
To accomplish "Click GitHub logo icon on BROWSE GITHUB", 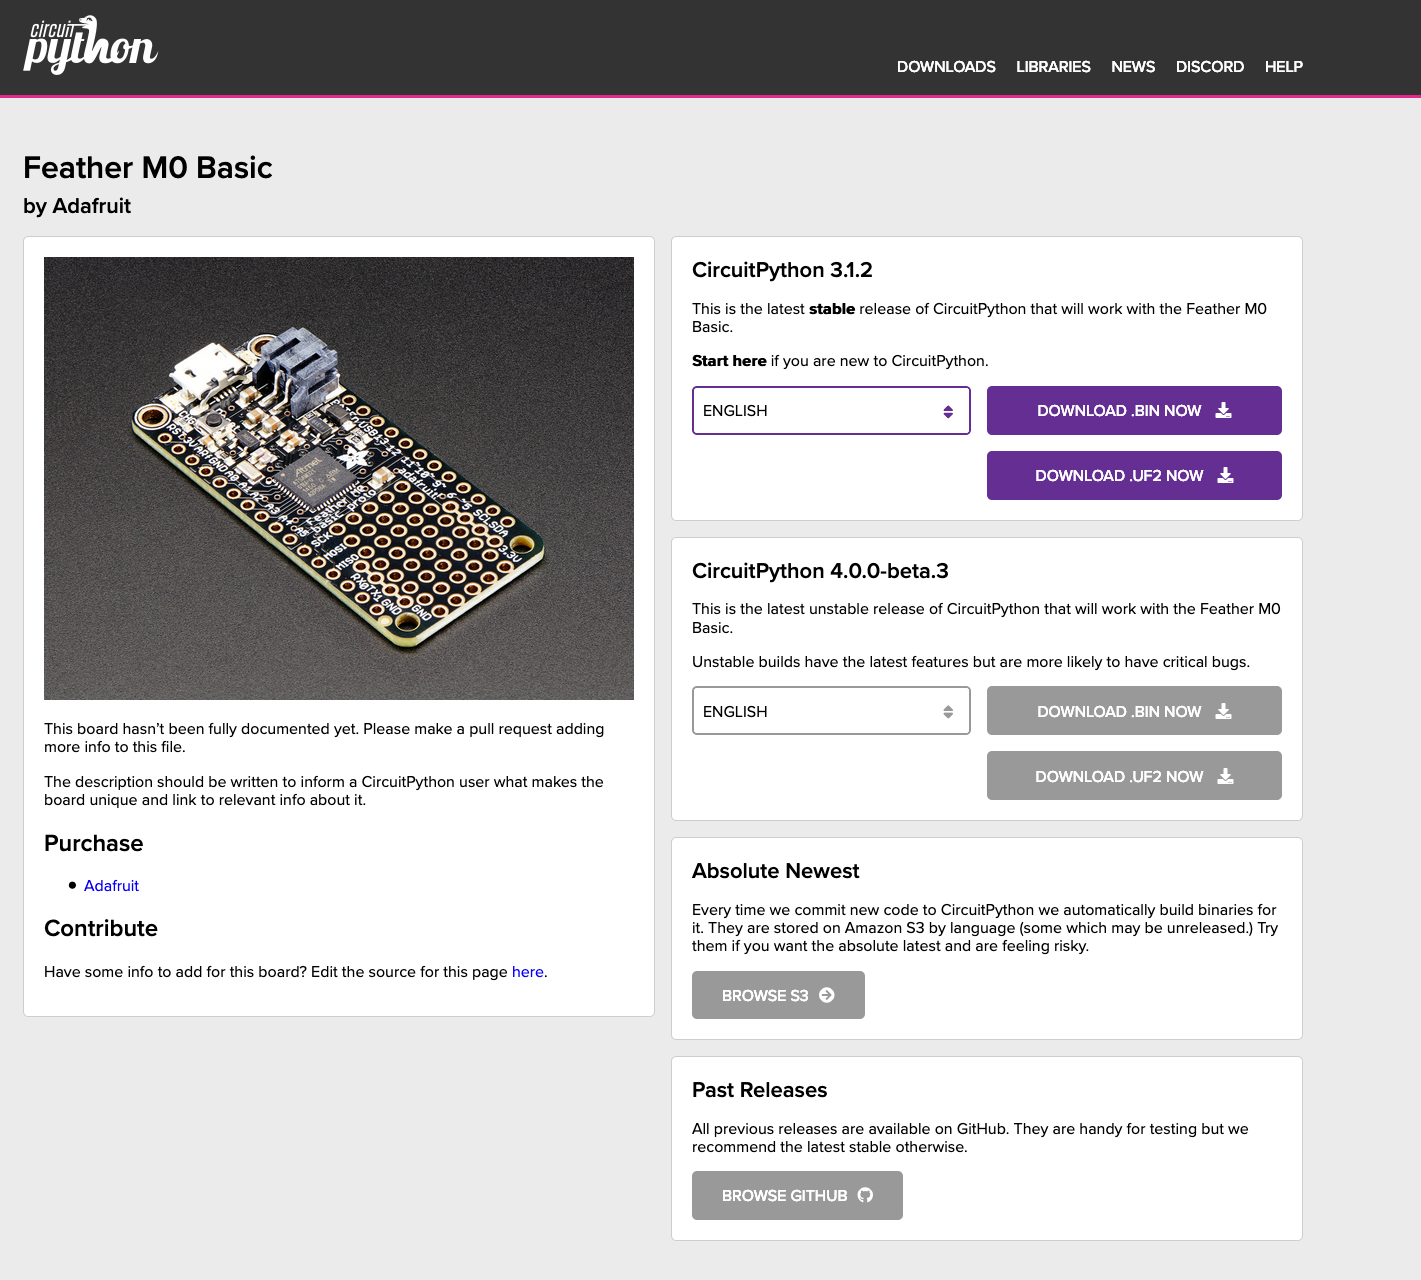I will coord(866,1195).
